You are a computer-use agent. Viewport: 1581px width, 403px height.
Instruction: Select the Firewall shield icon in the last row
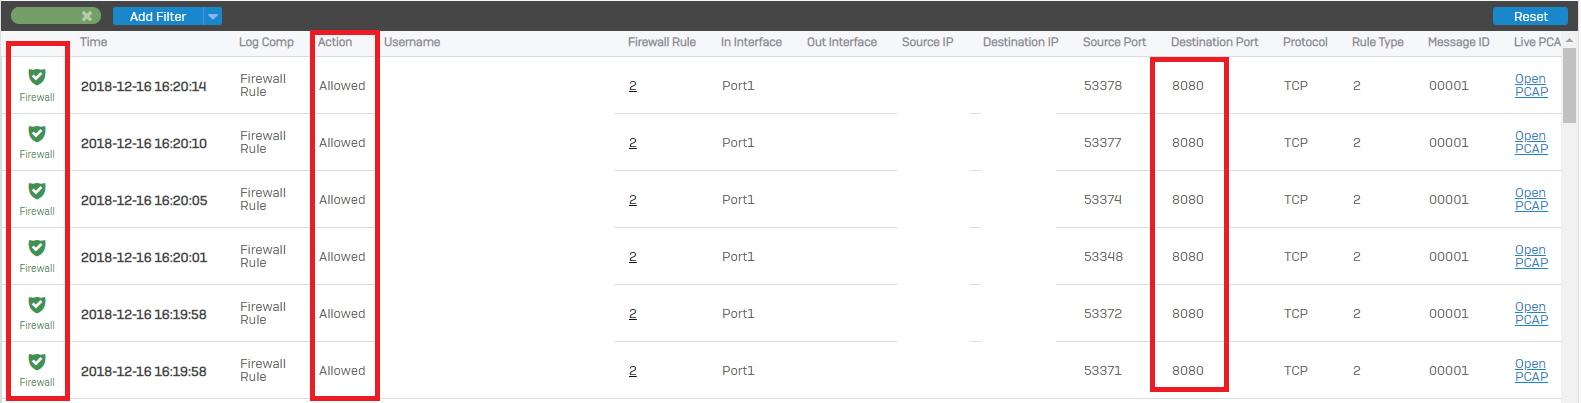click(x=37, y=362)
